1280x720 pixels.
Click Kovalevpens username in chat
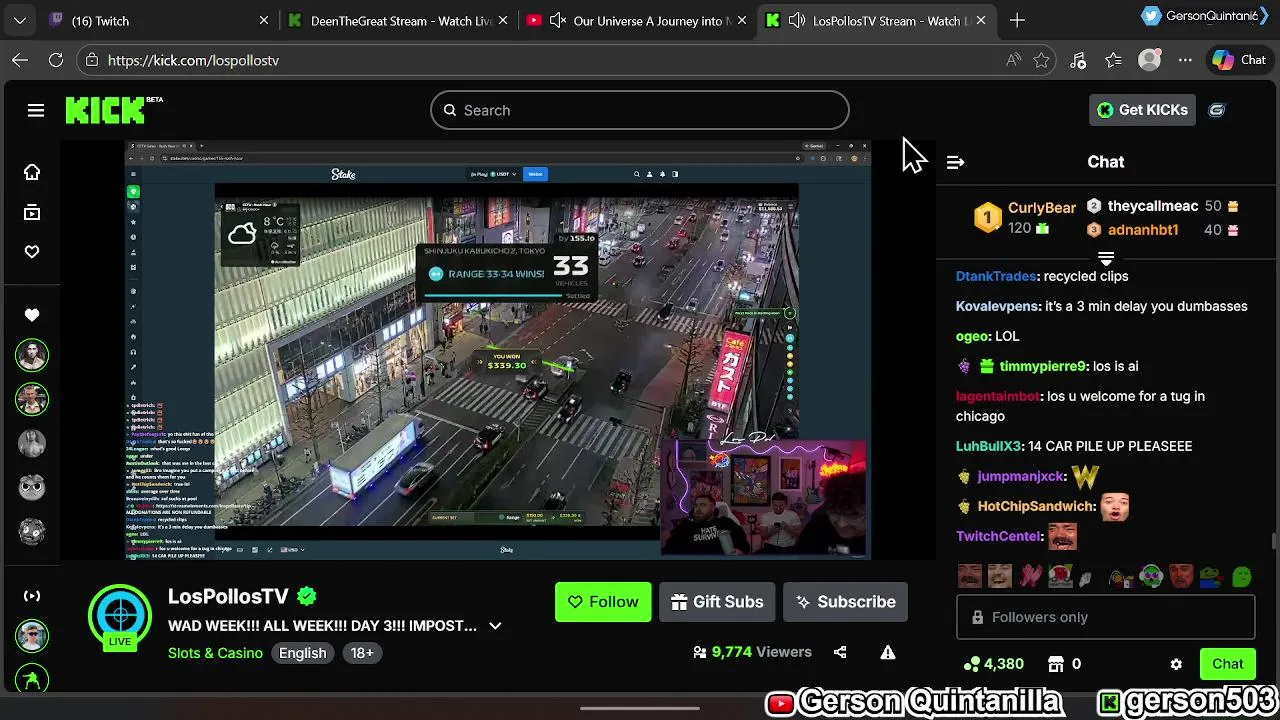point(998,306)
